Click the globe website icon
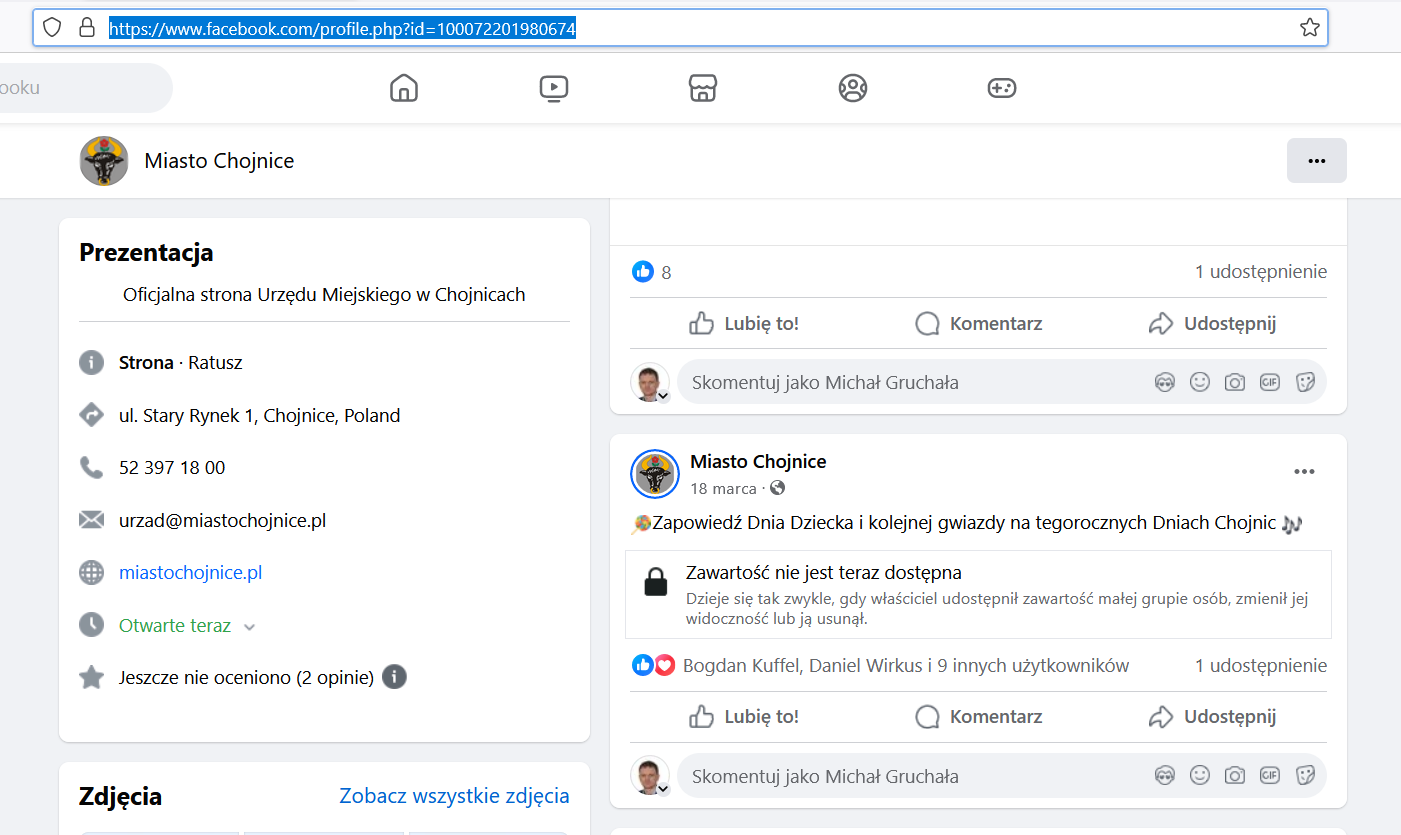 [91, 573]
